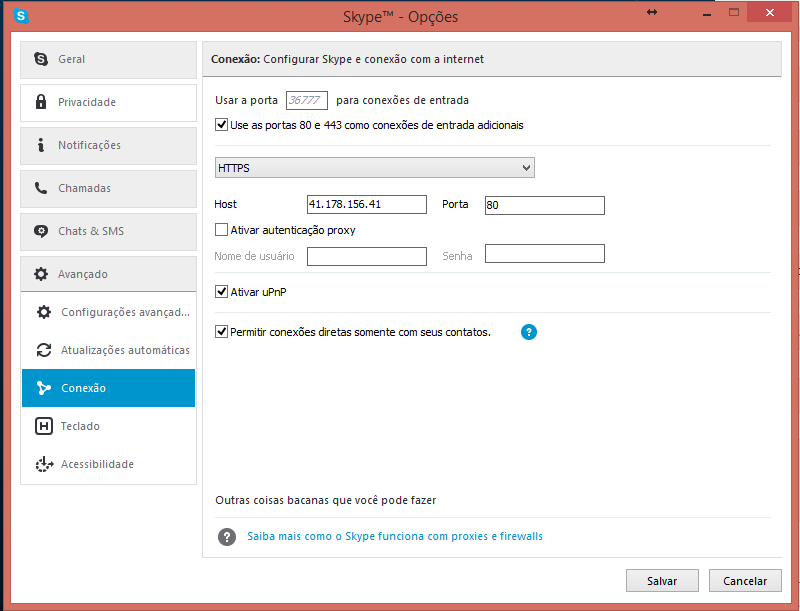Select Atualizações automáticas sub-item
The image size is (800, 611).
click(x=108, y=350)
